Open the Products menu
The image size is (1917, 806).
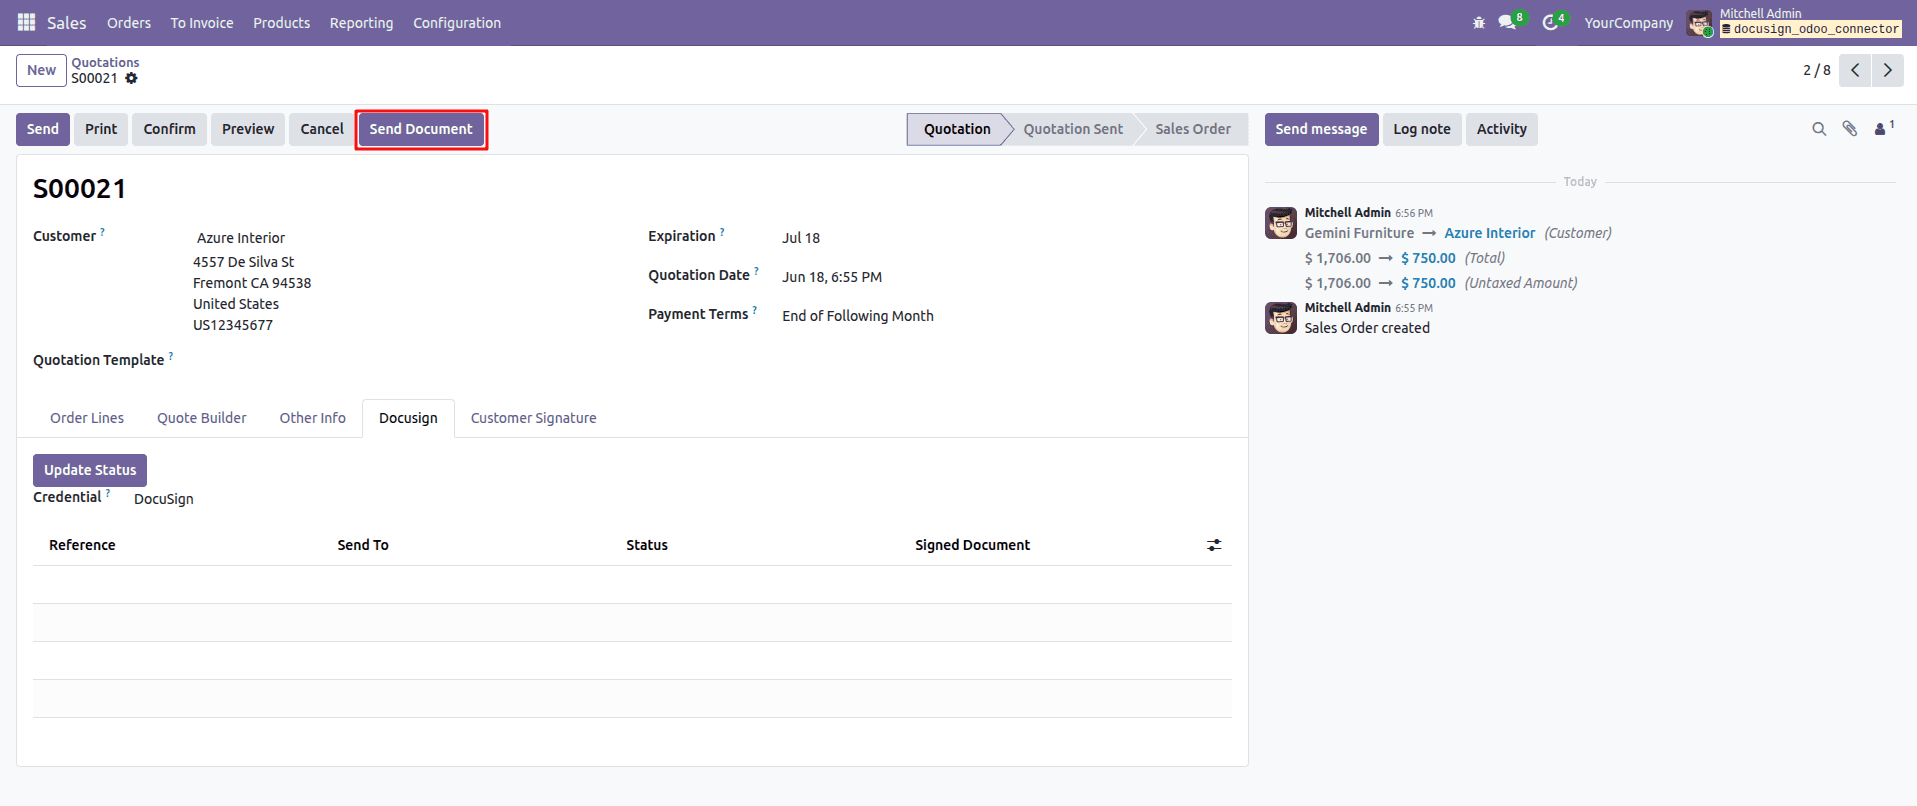click(x=281, y=22)
